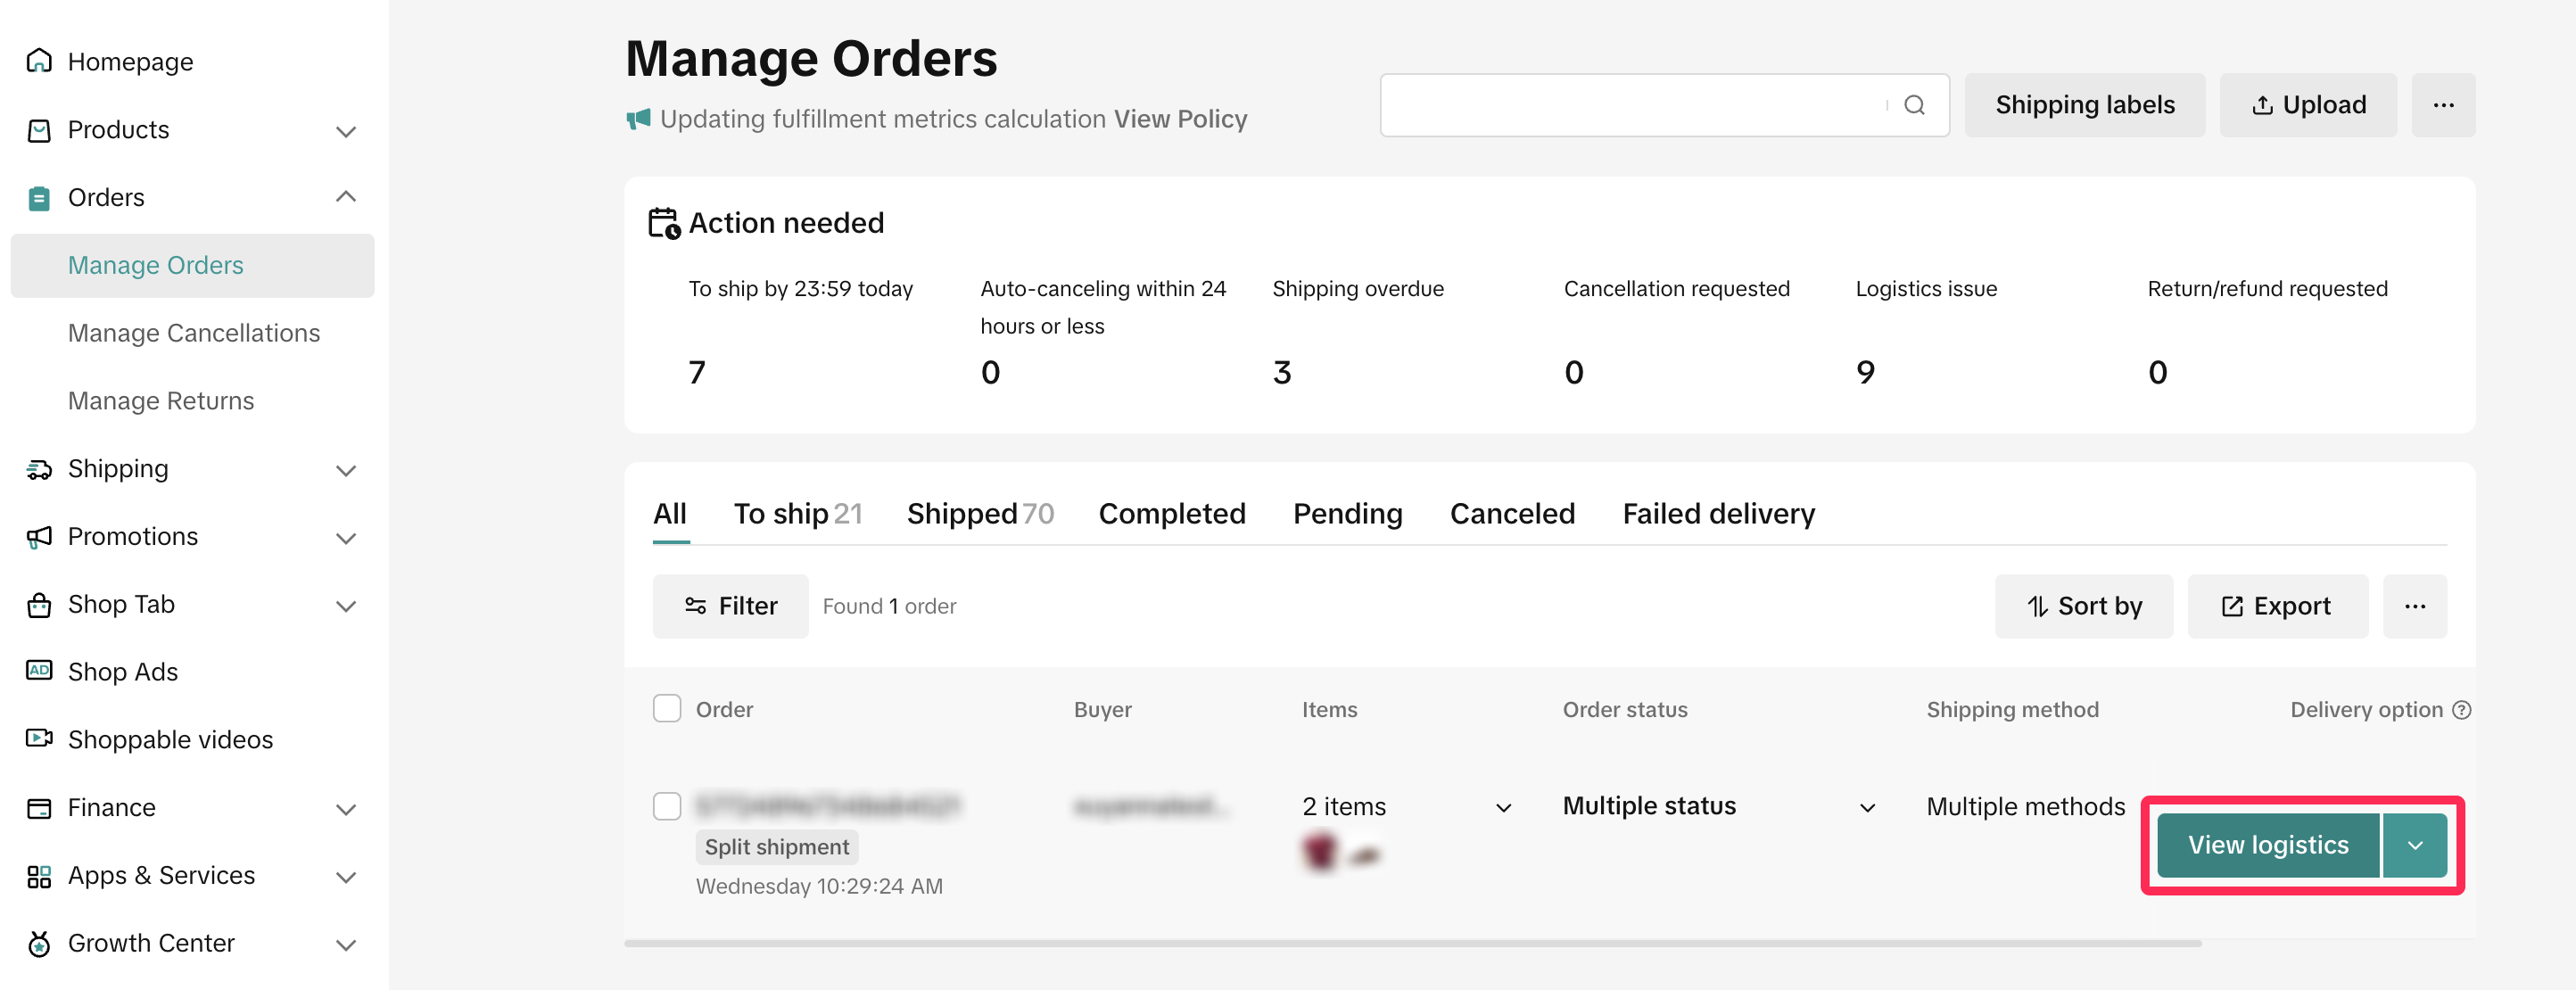Click the Shop Ads icon in sidebar
The height and width of the screenshot is (990, 2576).
click(39, 671)
